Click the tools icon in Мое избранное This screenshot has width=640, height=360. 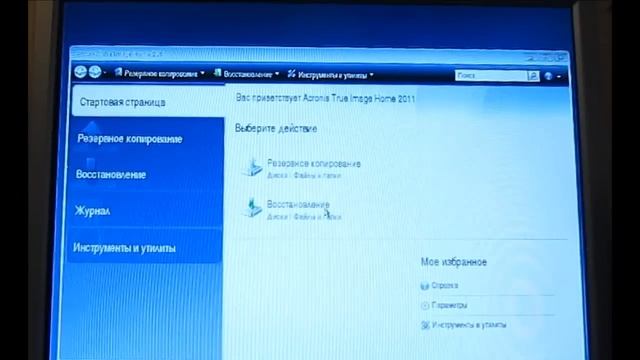coord(425,325)
